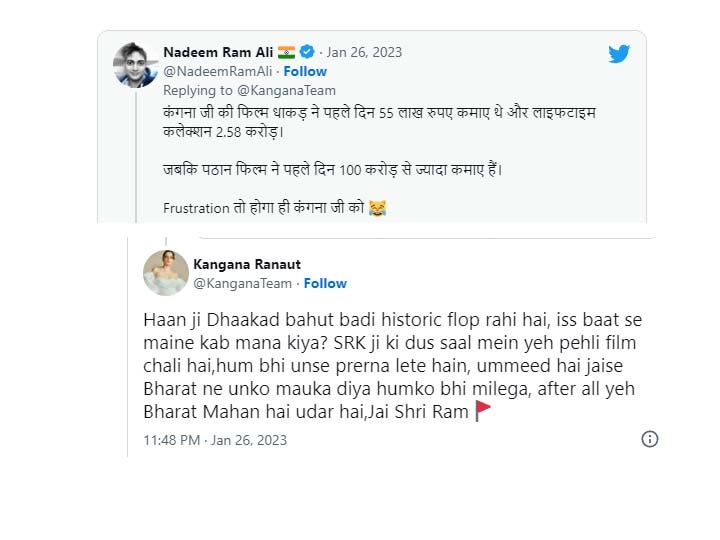Click the Twitter bird logo

pyautogui.click(x=619, y=54)
